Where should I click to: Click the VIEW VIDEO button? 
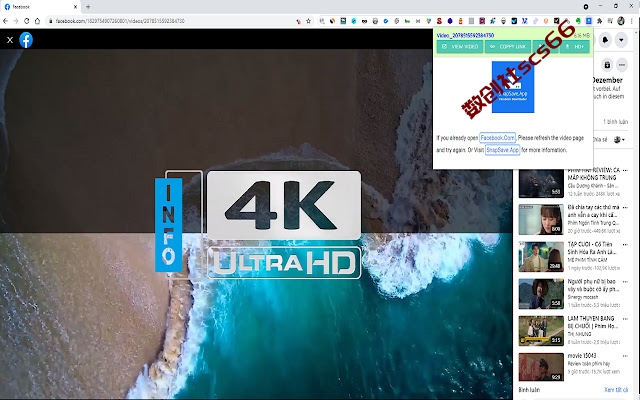point(460,47)
